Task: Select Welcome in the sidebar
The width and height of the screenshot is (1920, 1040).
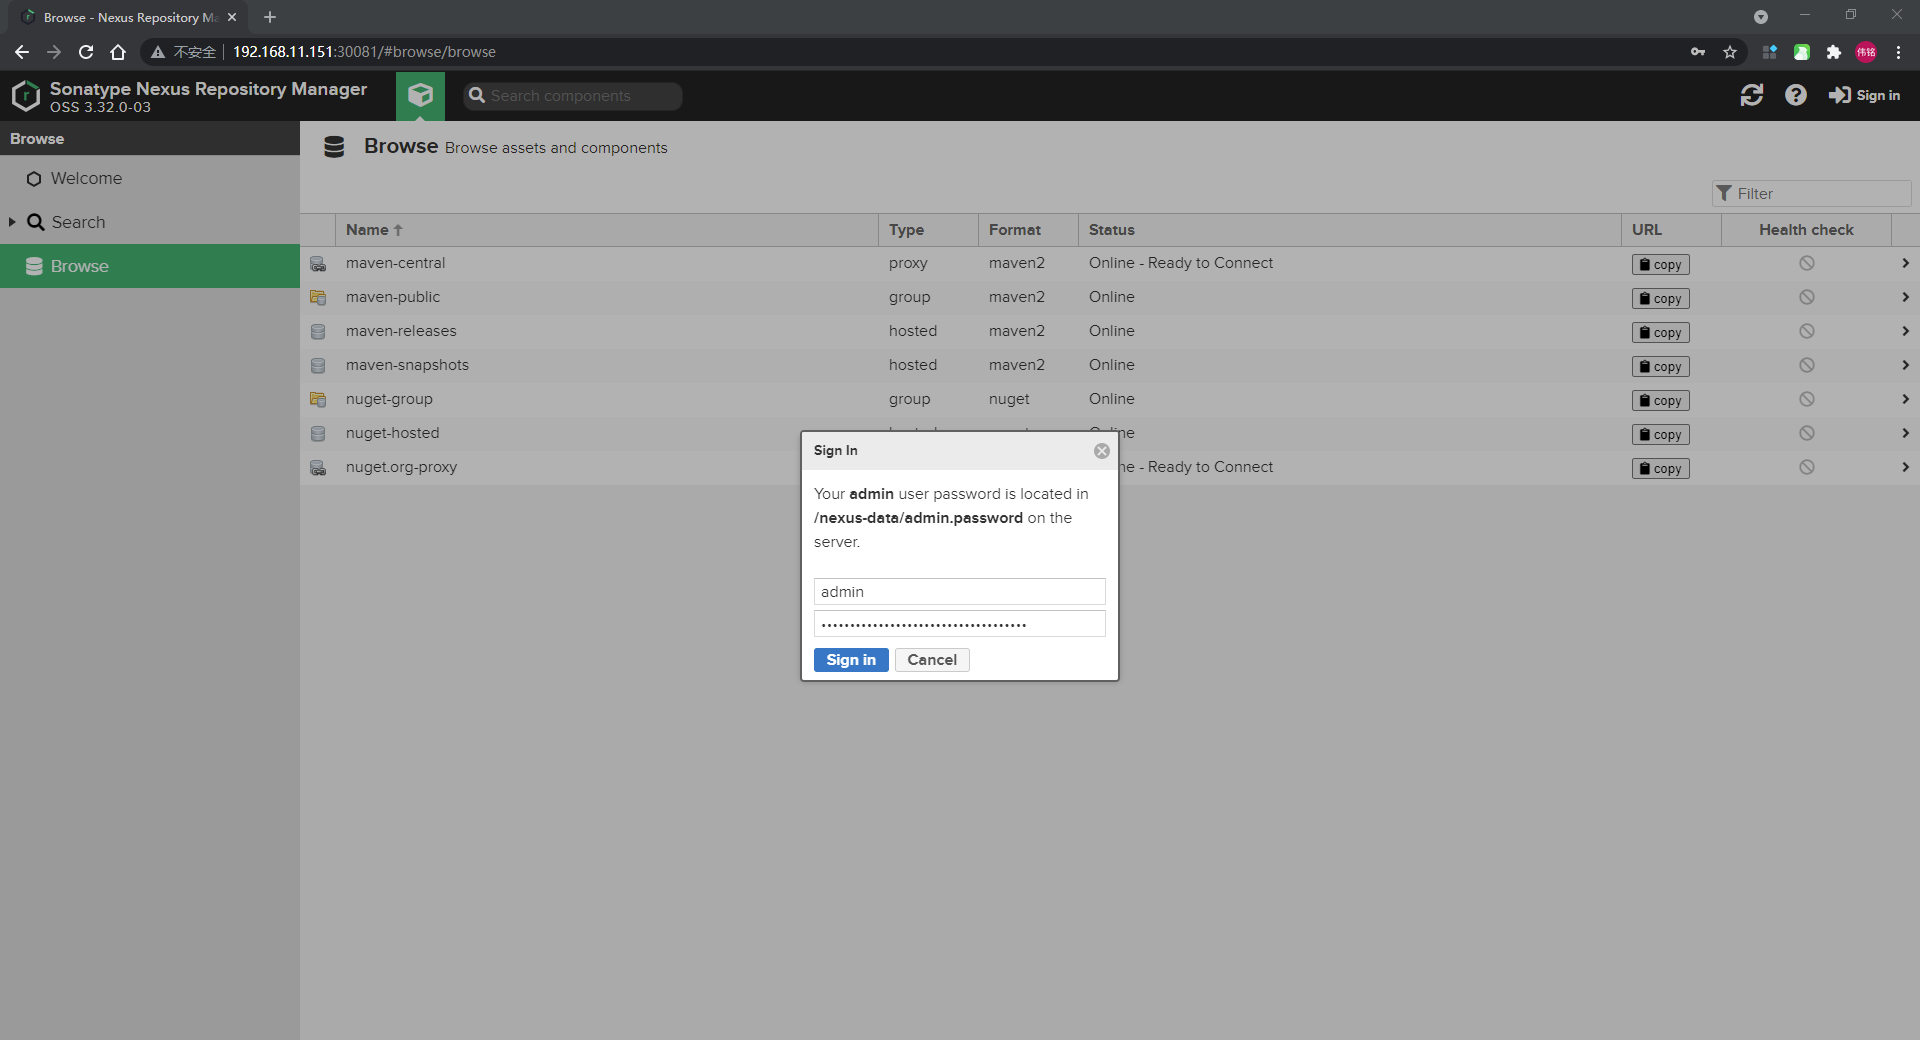Action: point(150,178)
